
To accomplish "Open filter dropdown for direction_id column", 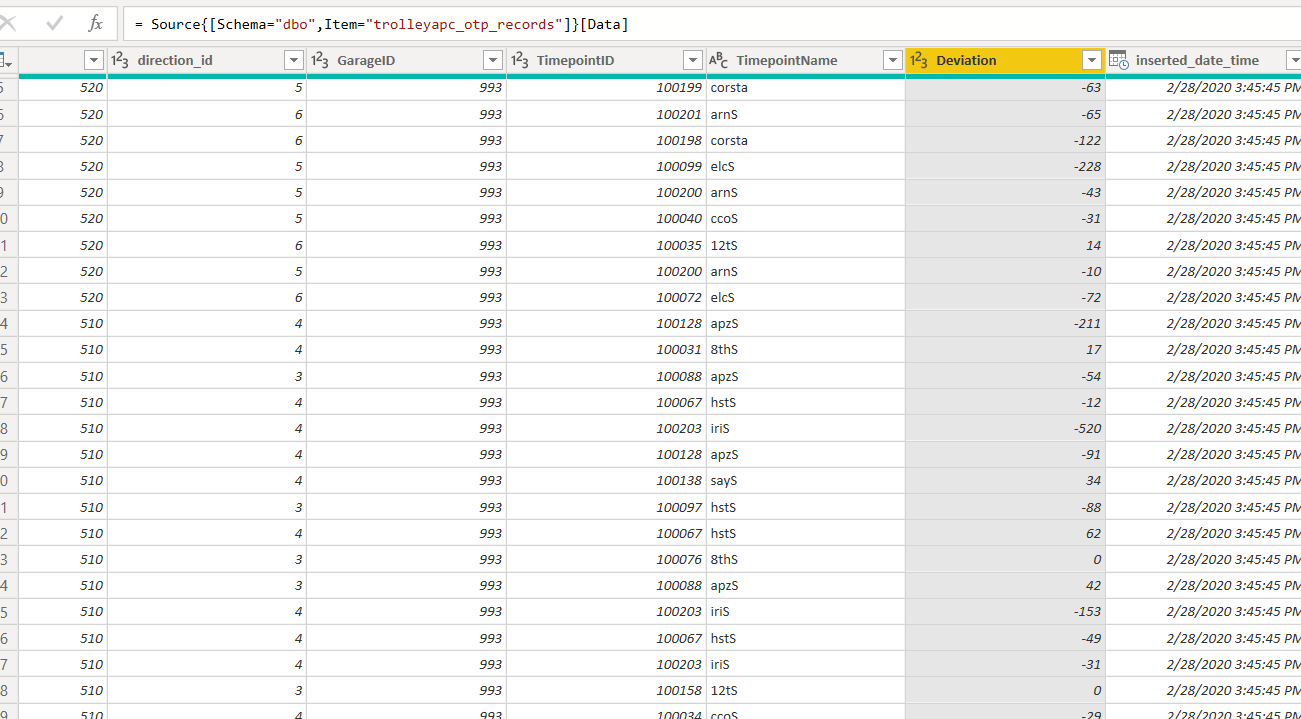I will [293, 61].
